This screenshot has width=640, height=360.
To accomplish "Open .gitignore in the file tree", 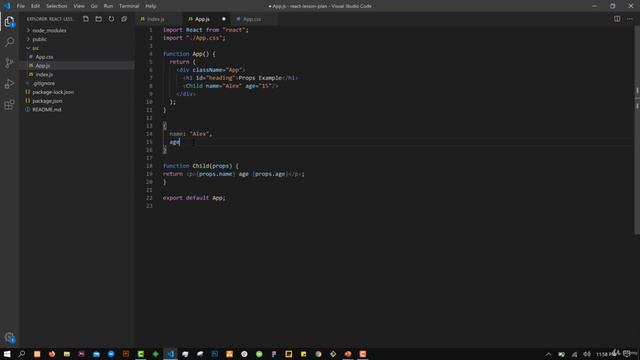I will point(43,83).
